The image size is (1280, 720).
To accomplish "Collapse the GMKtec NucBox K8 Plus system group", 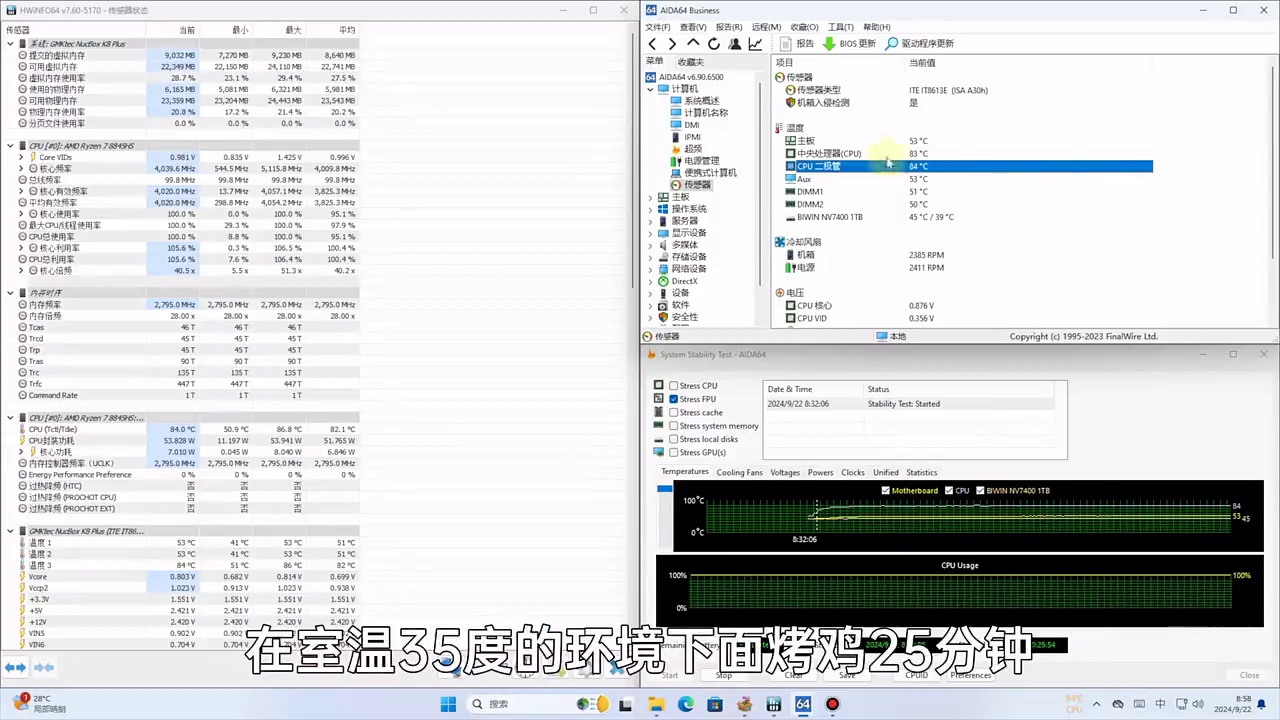I will tap(11, 44).
